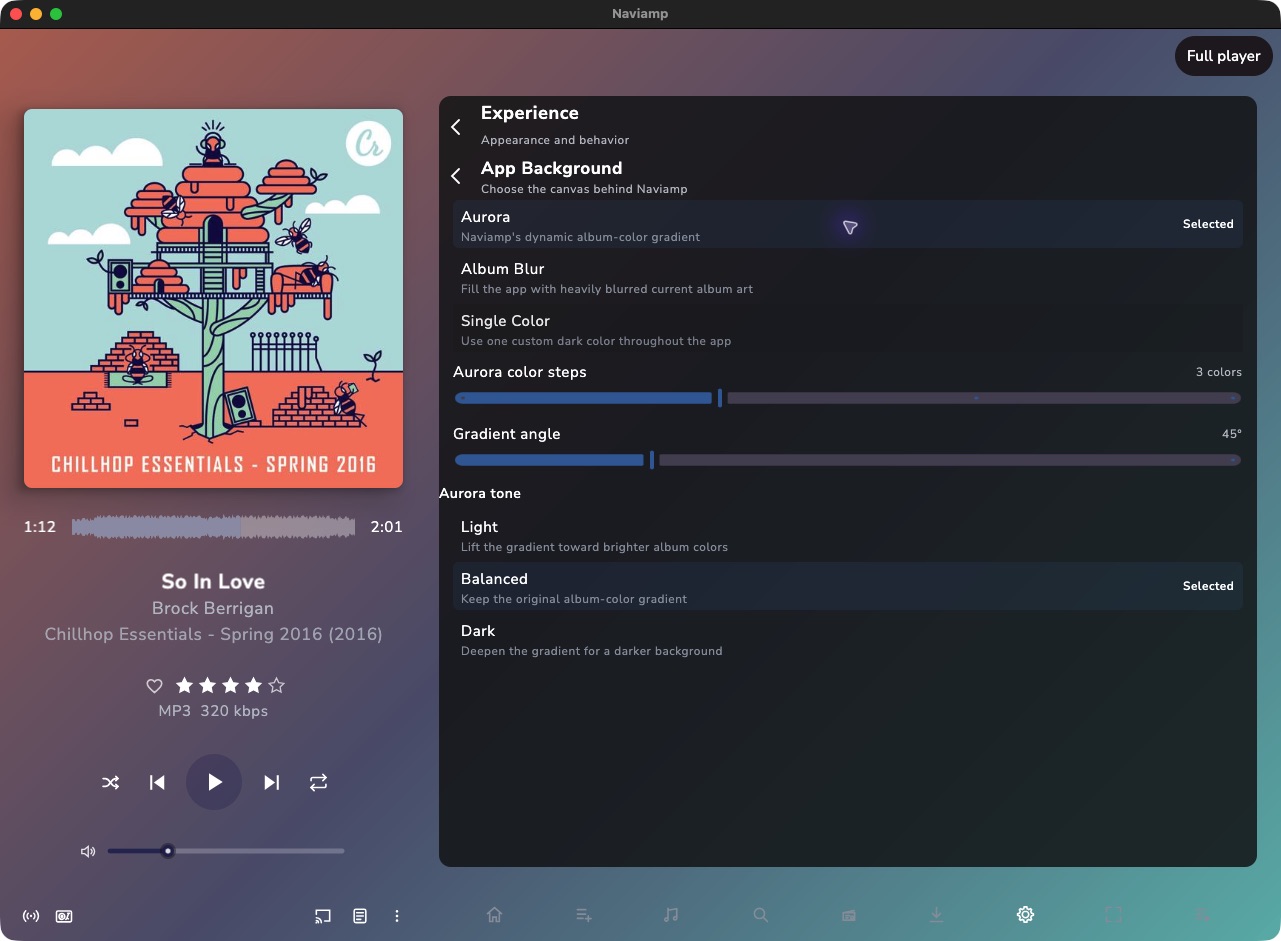Go back from App Background
The height and width of the screenshot is (941, 1281).
pos(456,176)
